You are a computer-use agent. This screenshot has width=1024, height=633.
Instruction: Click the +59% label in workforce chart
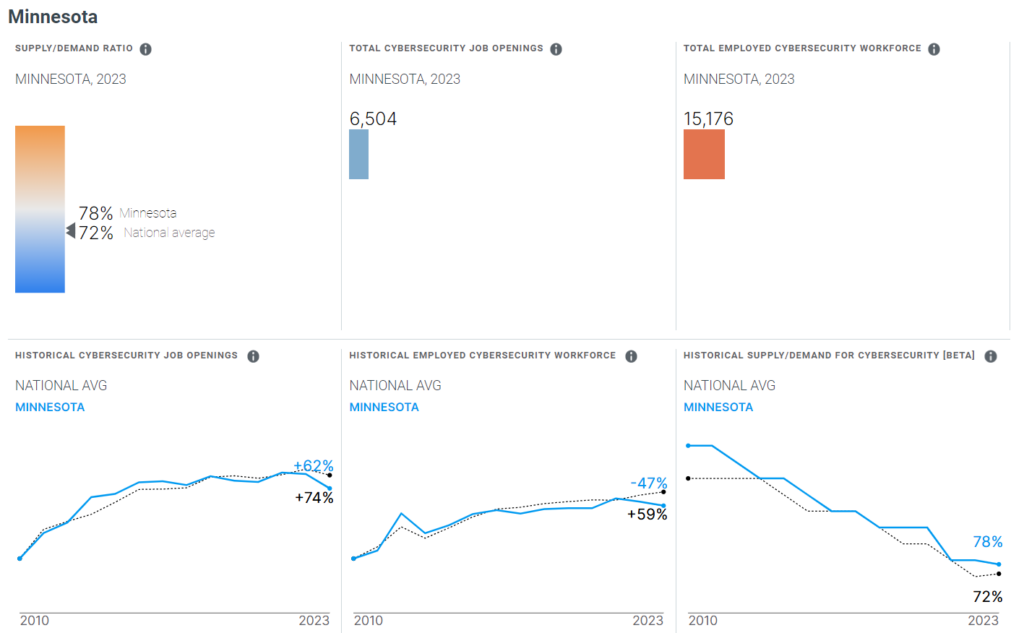tap(647, 514)
